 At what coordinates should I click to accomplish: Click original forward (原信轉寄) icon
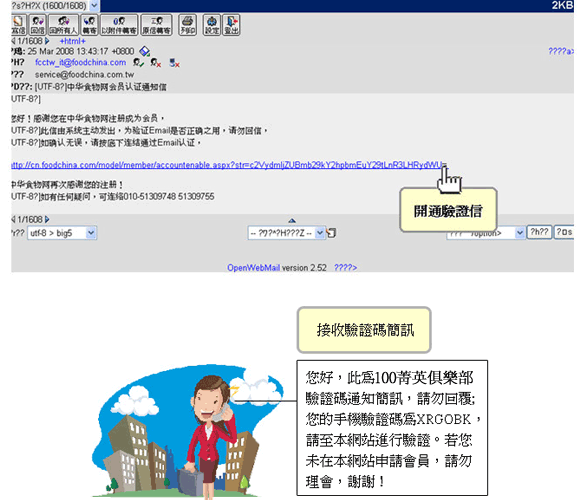156,25
